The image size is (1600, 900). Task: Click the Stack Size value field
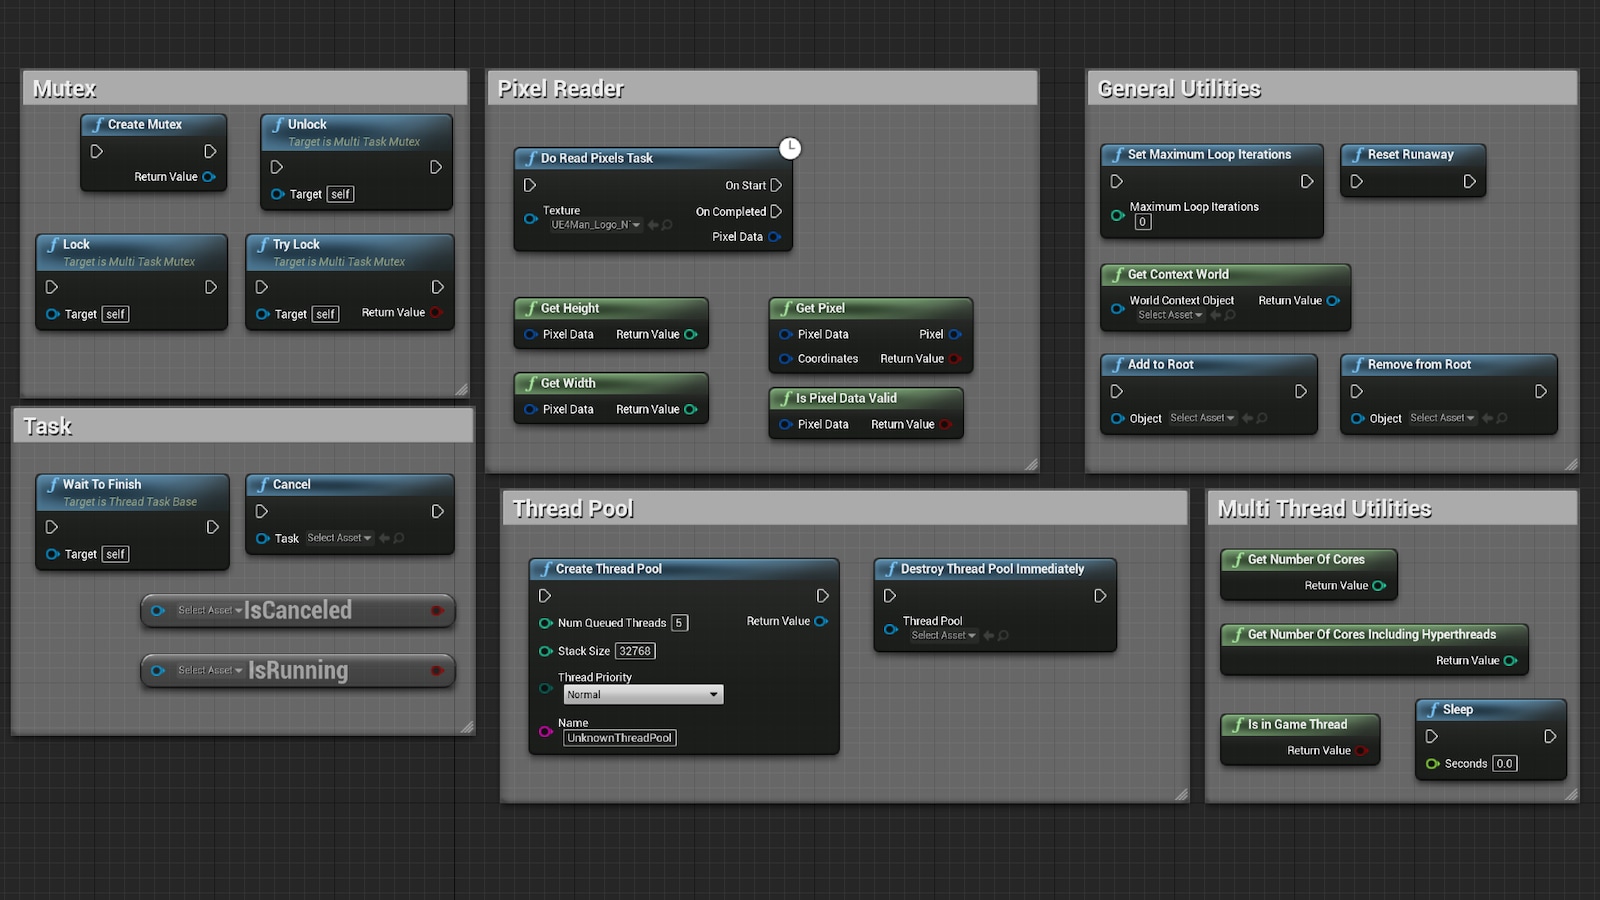tap(636, 650)
